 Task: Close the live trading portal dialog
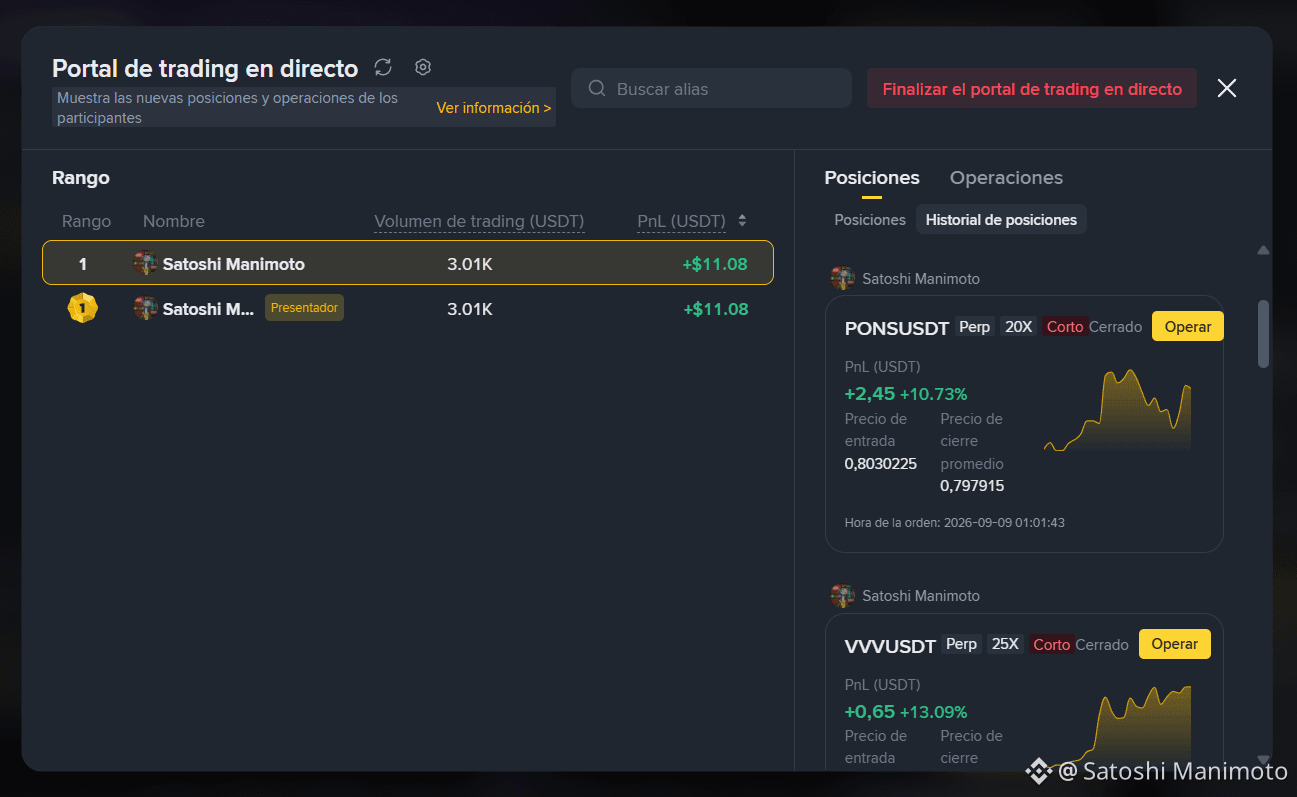pos(1227,88)
